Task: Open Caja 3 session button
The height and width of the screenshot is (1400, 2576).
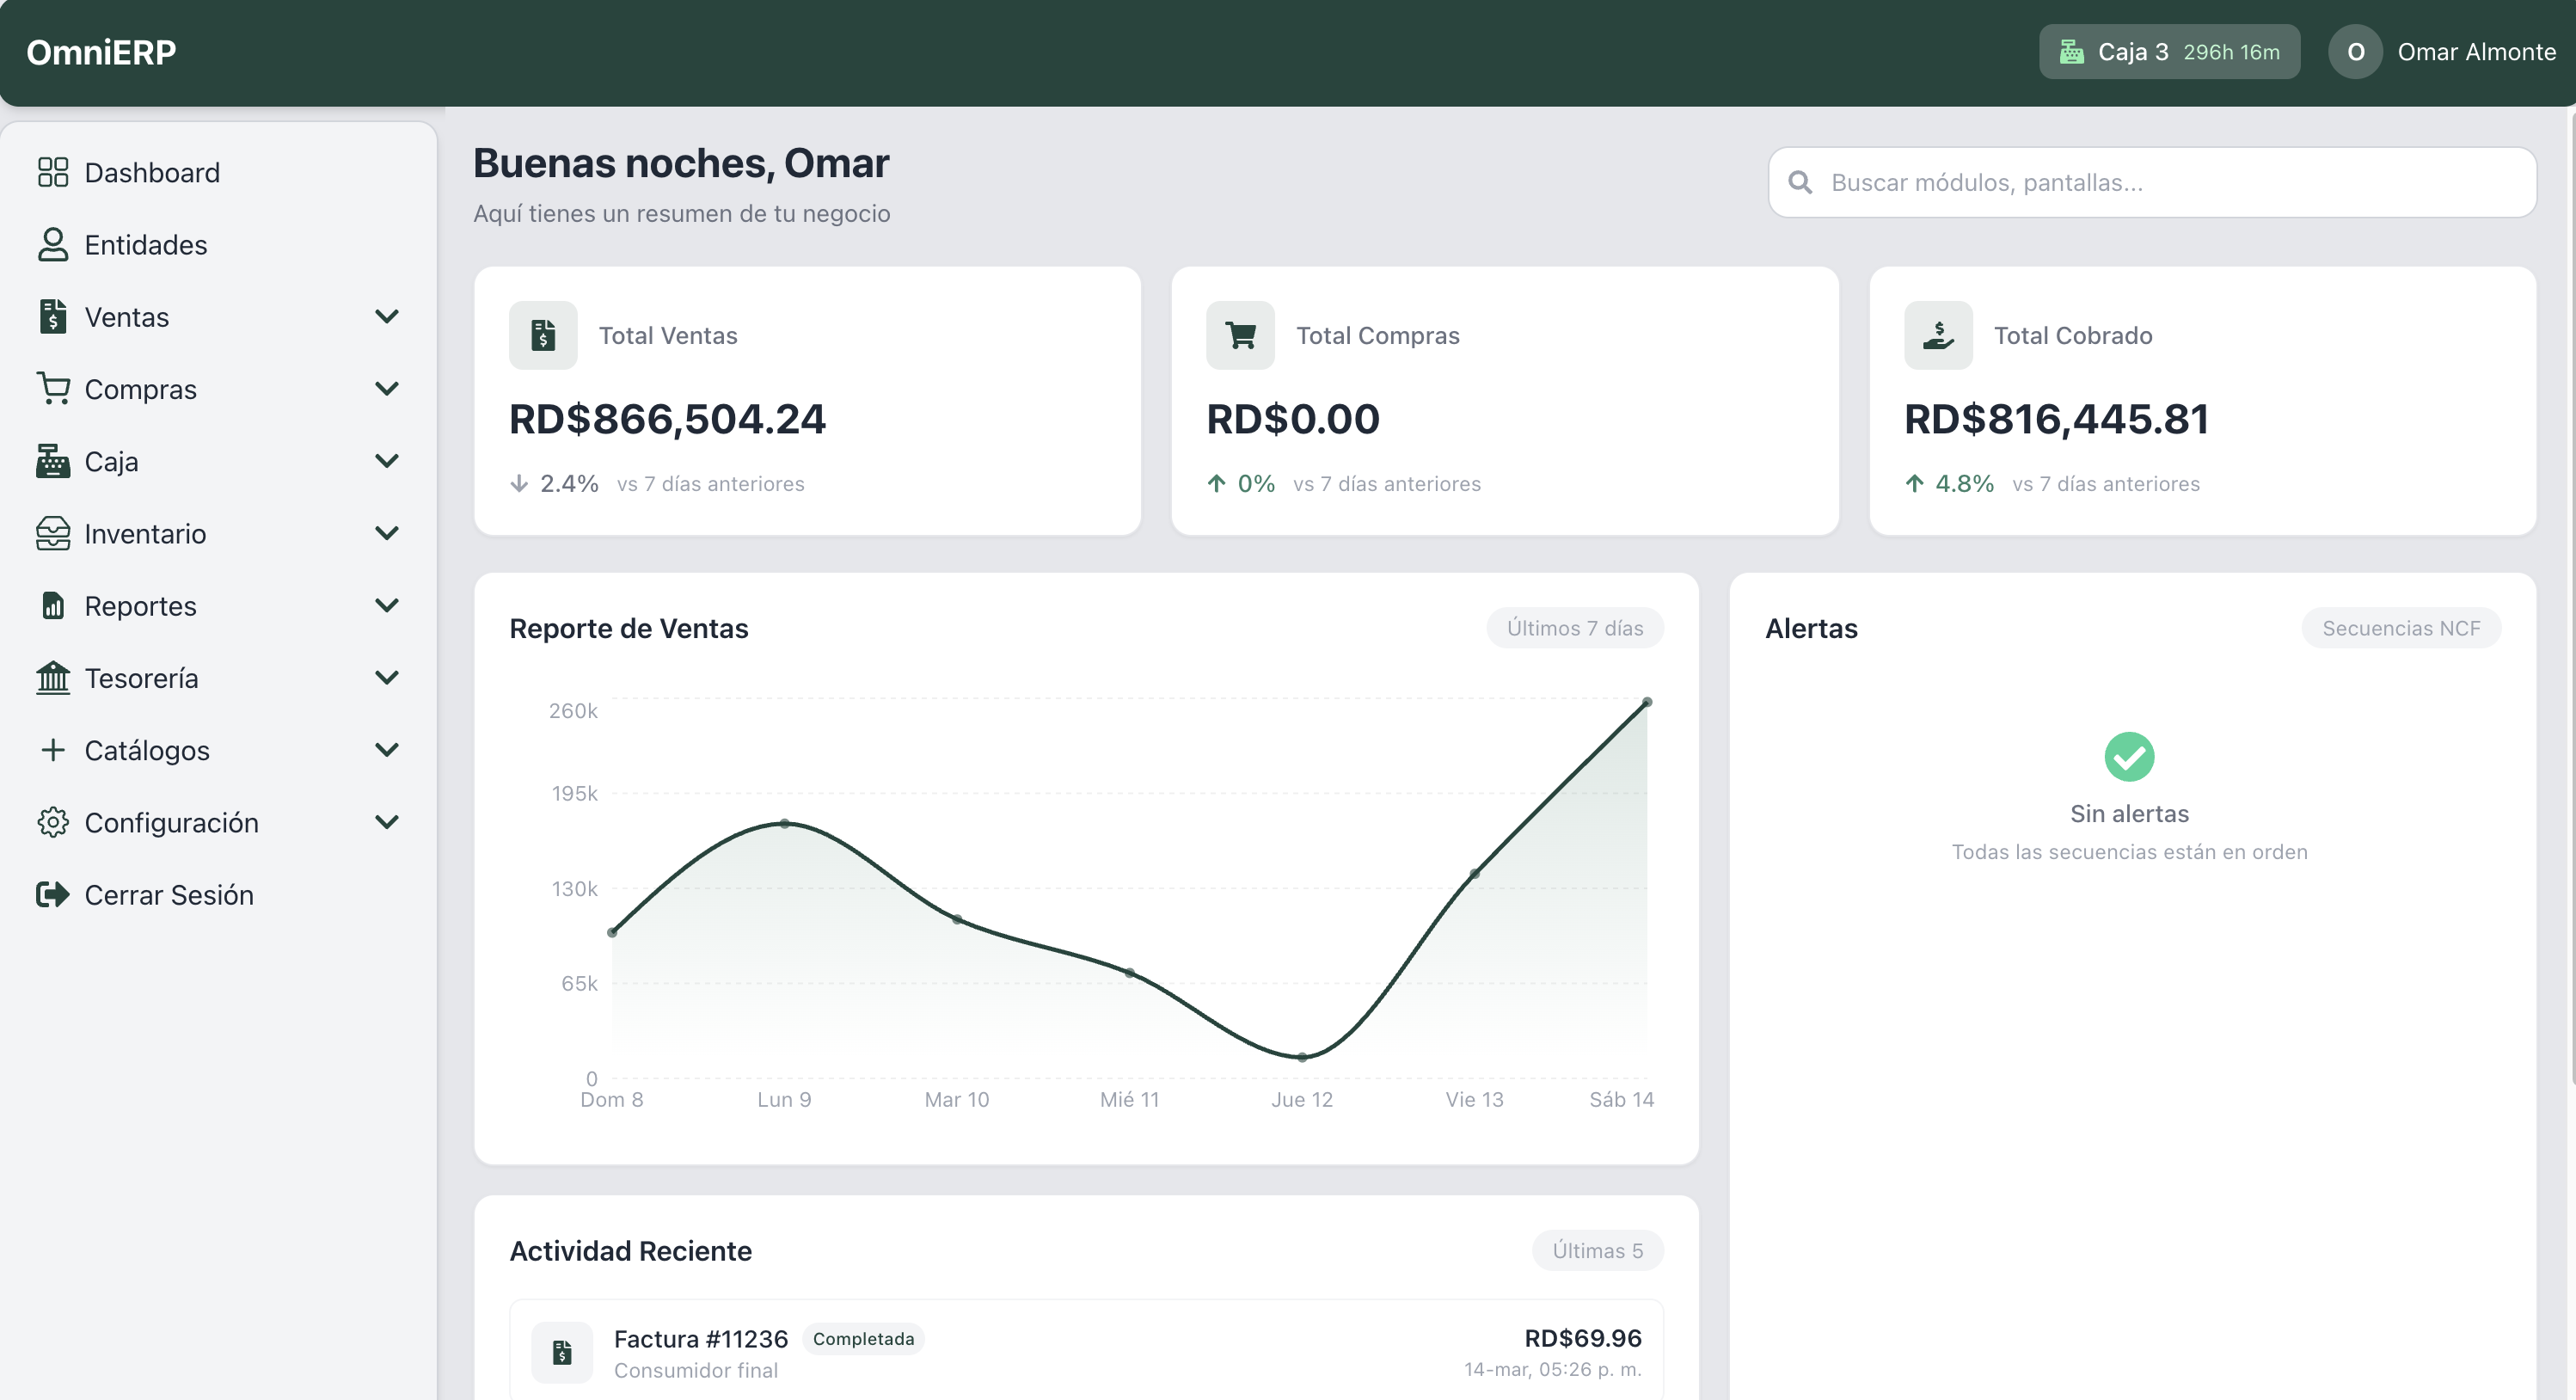Action: [2168, 51]
